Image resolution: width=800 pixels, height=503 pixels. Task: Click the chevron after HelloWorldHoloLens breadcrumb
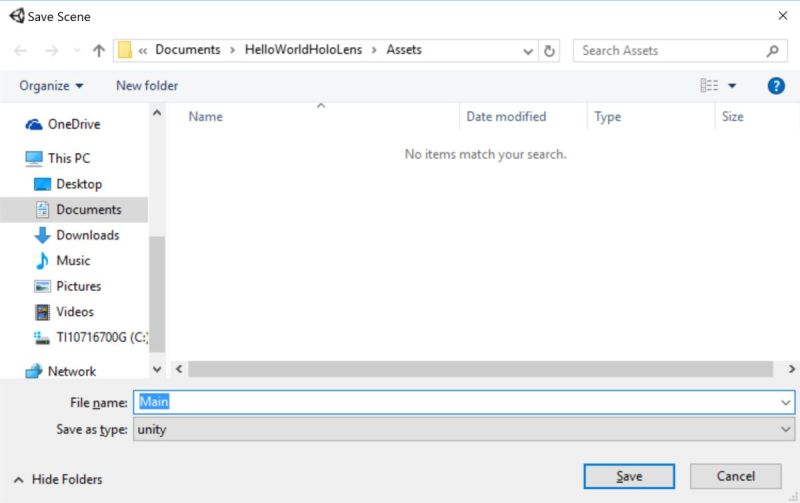[374, 50]
